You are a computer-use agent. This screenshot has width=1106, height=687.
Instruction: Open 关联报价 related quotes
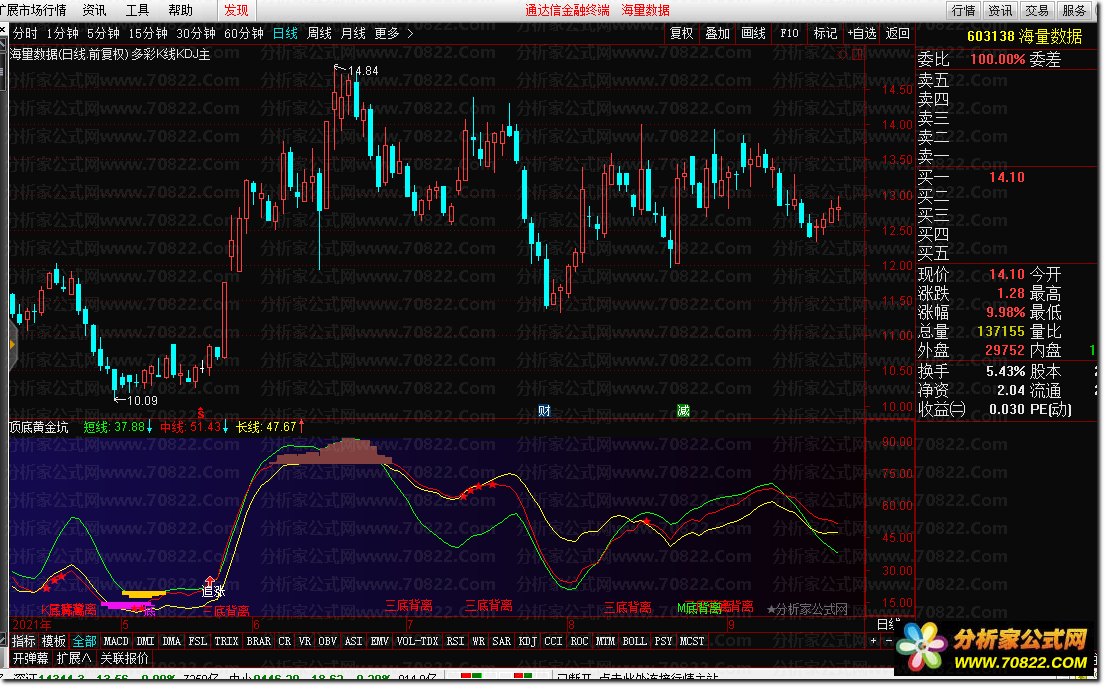(124, 658)
